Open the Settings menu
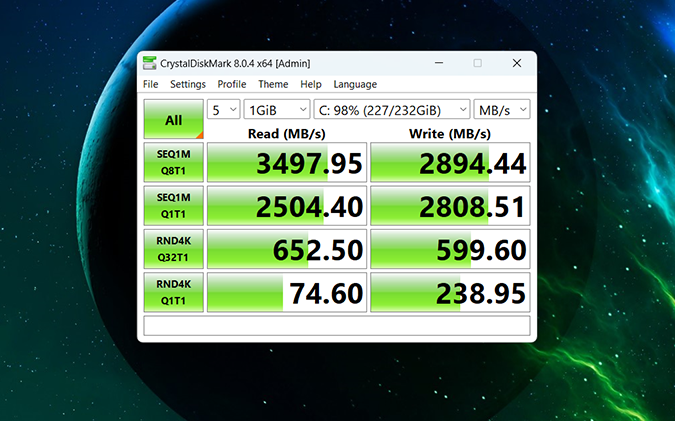 point(188,84)
